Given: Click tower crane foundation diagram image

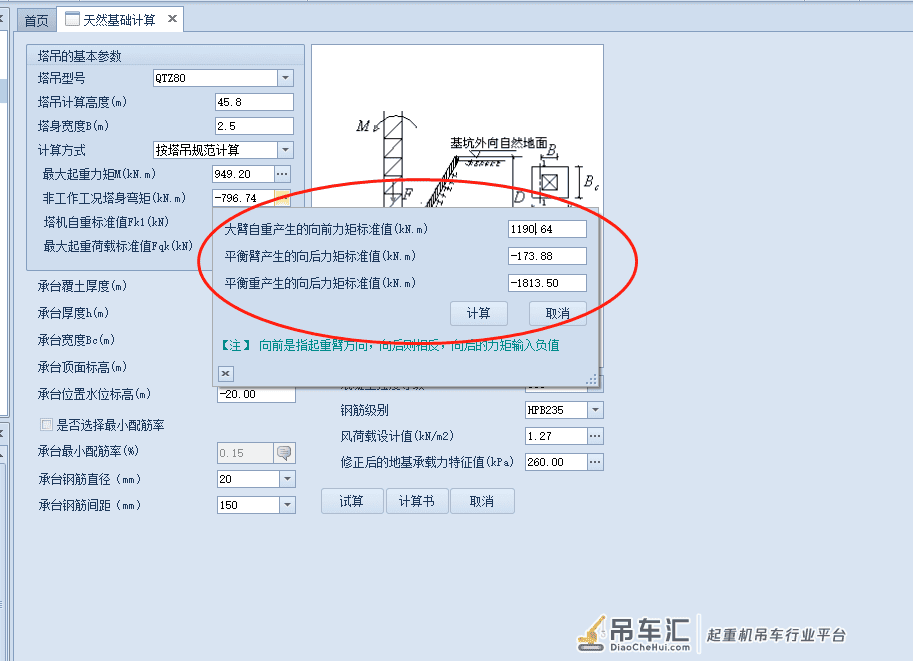Looking at the screenshot, I should [457, 126].
